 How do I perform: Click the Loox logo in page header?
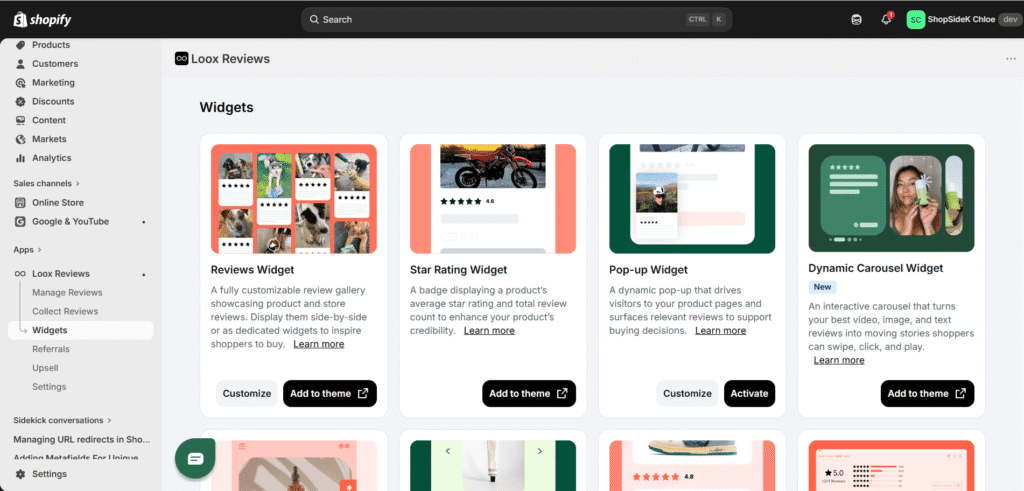tap(182, 59)
